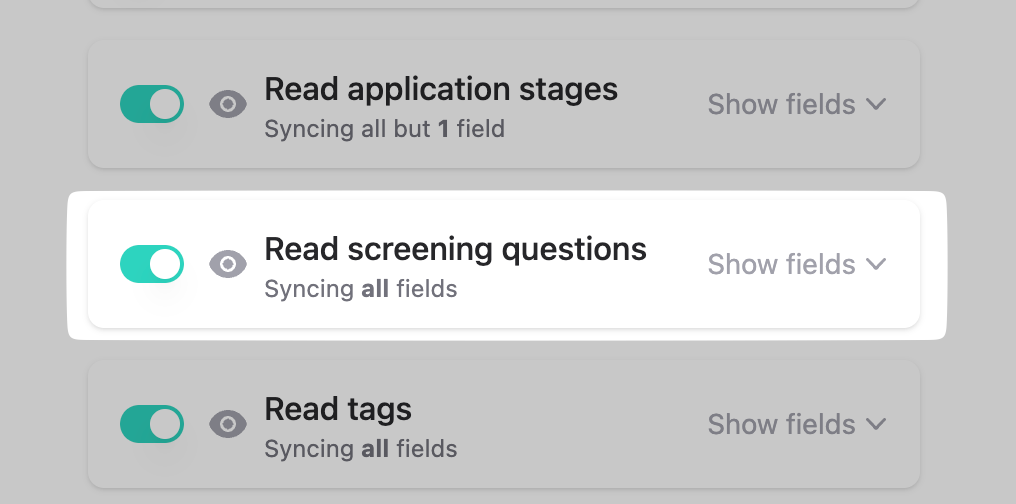This screenshot has width=1016, height=504.
Task: Click "Syncing all fields" under Read screening questions
Action: 360,289
